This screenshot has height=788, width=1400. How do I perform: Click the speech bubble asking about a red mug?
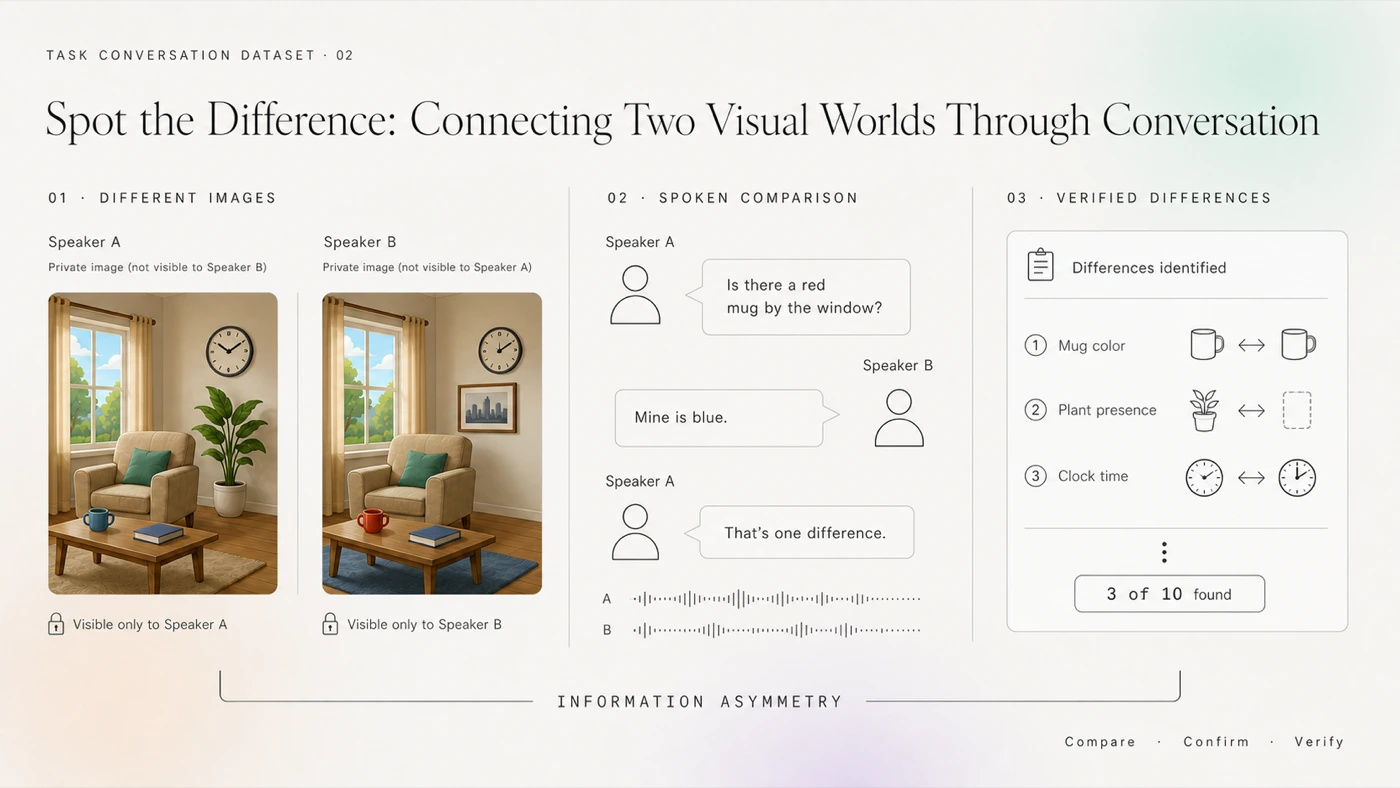[798, 297]
